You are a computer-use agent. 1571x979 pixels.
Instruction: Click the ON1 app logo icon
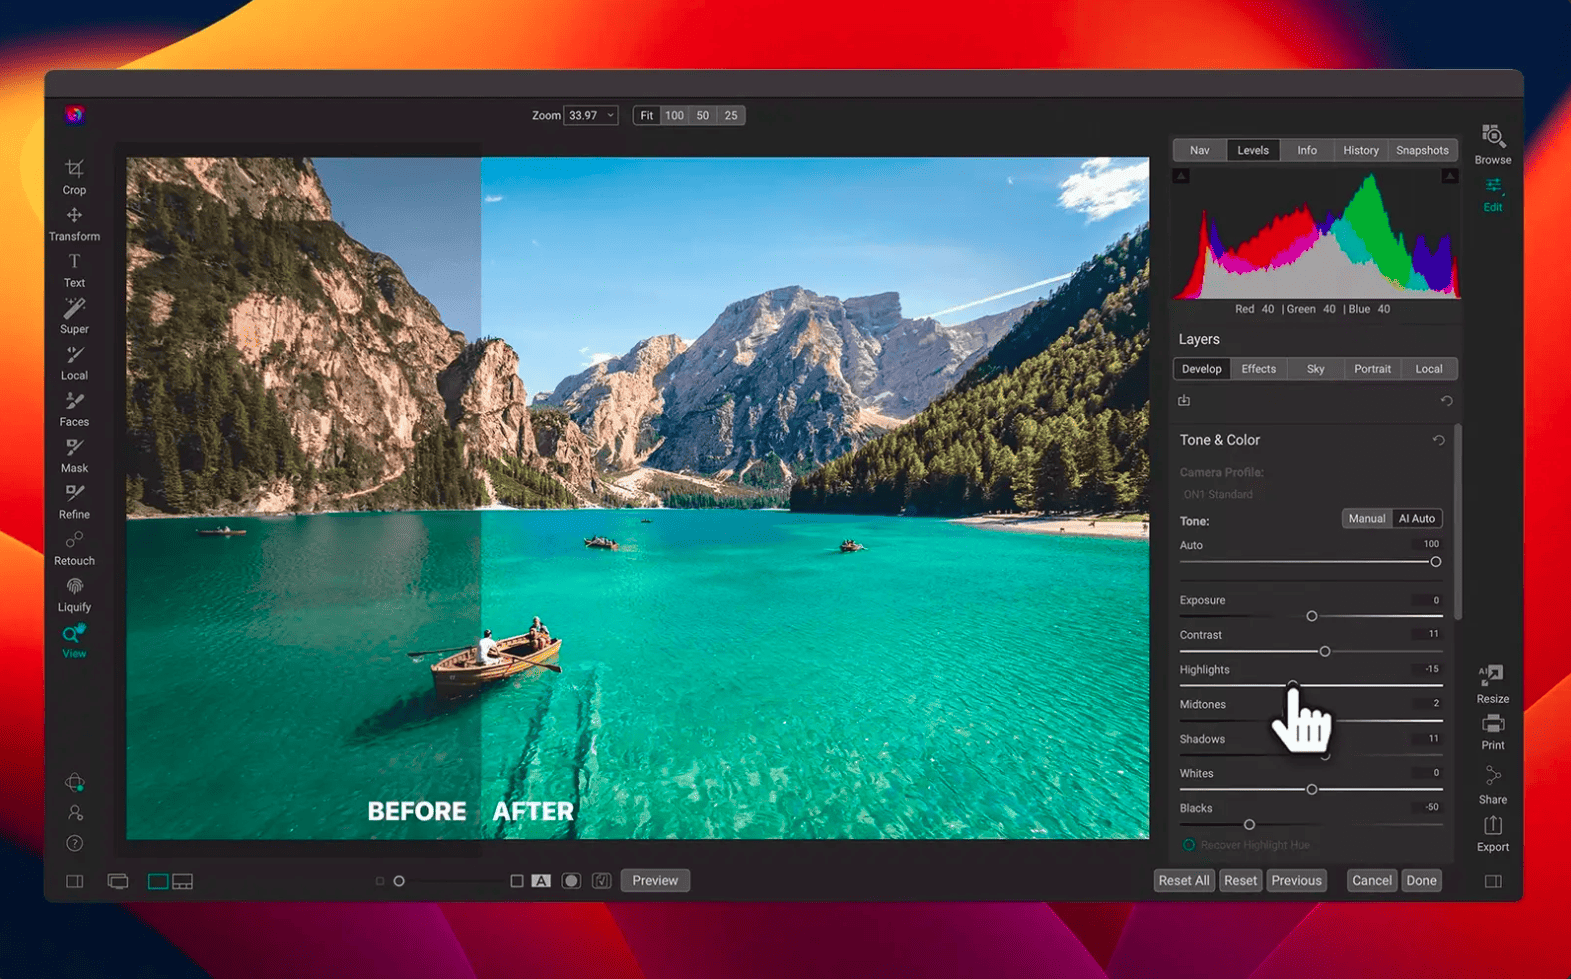pos(75,115)
